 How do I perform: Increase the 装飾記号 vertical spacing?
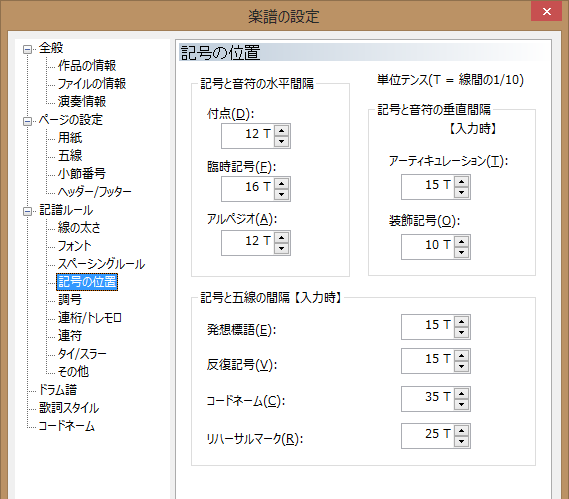coord(462,242)
